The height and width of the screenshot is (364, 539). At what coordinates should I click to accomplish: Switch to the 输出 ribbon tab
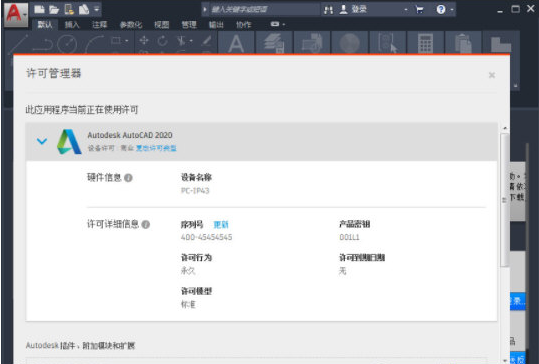pyautogui.click(x=216, y=24)
